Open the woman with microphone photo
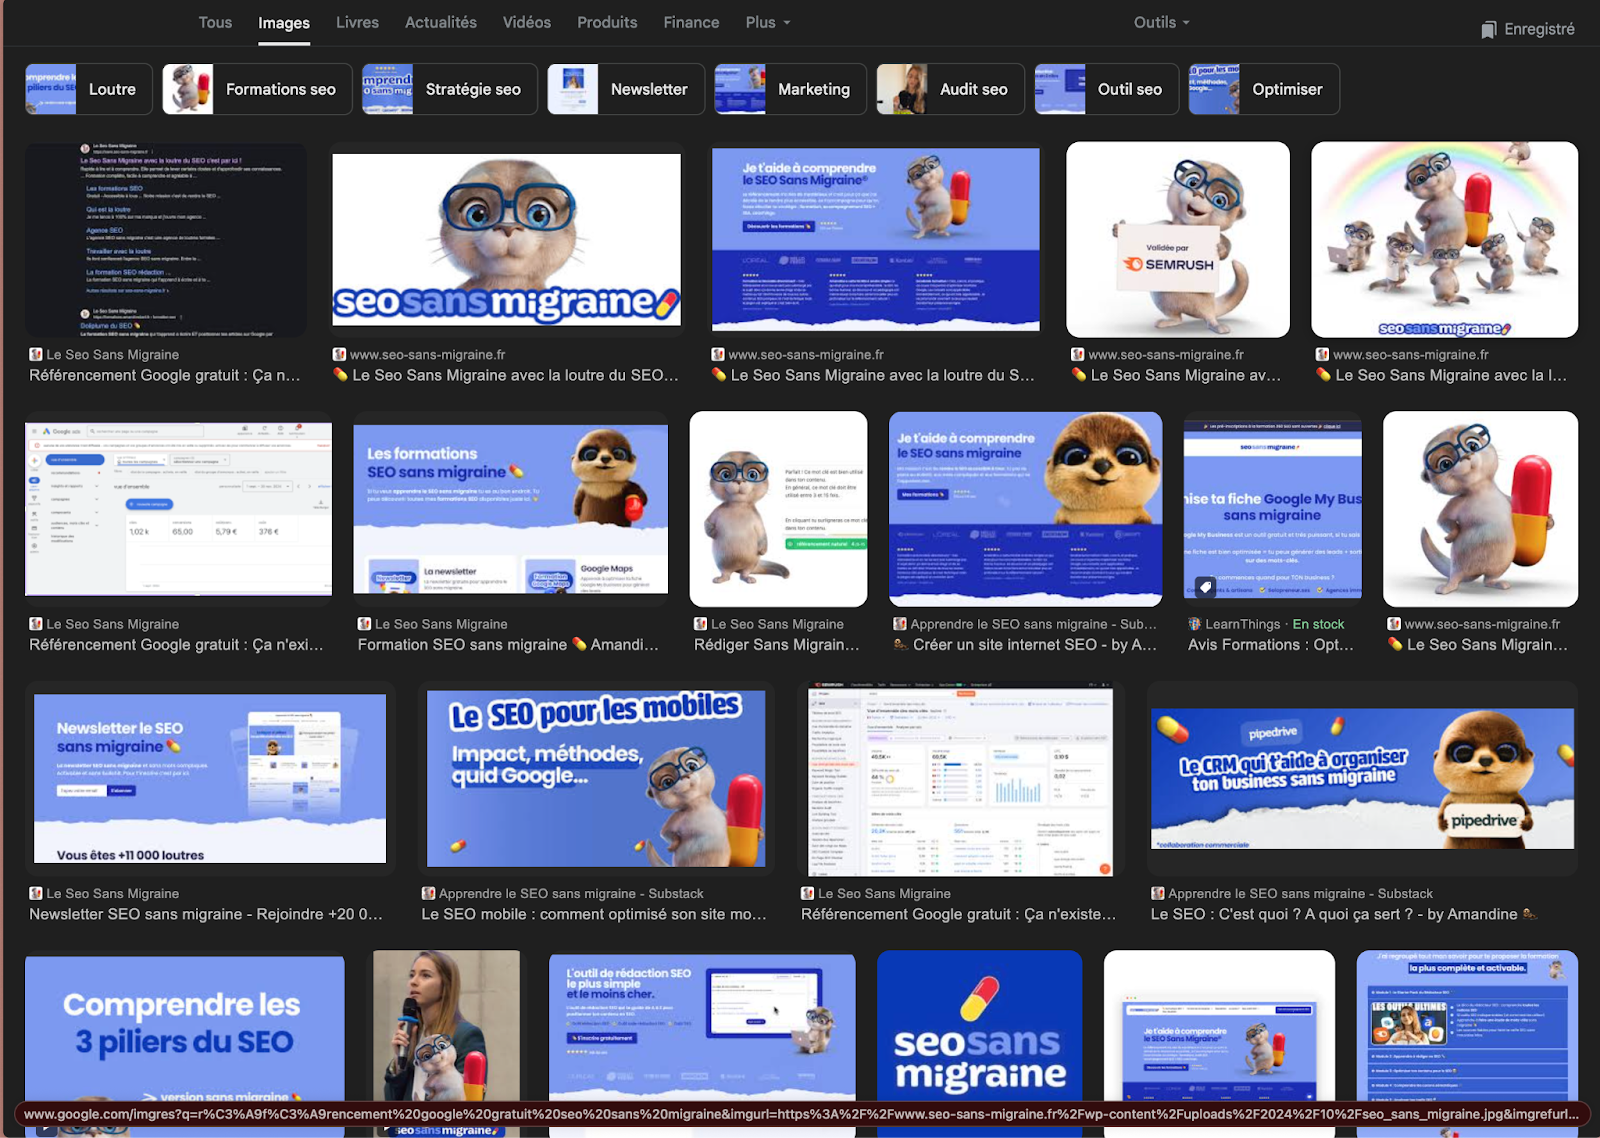 (446, 1028)
